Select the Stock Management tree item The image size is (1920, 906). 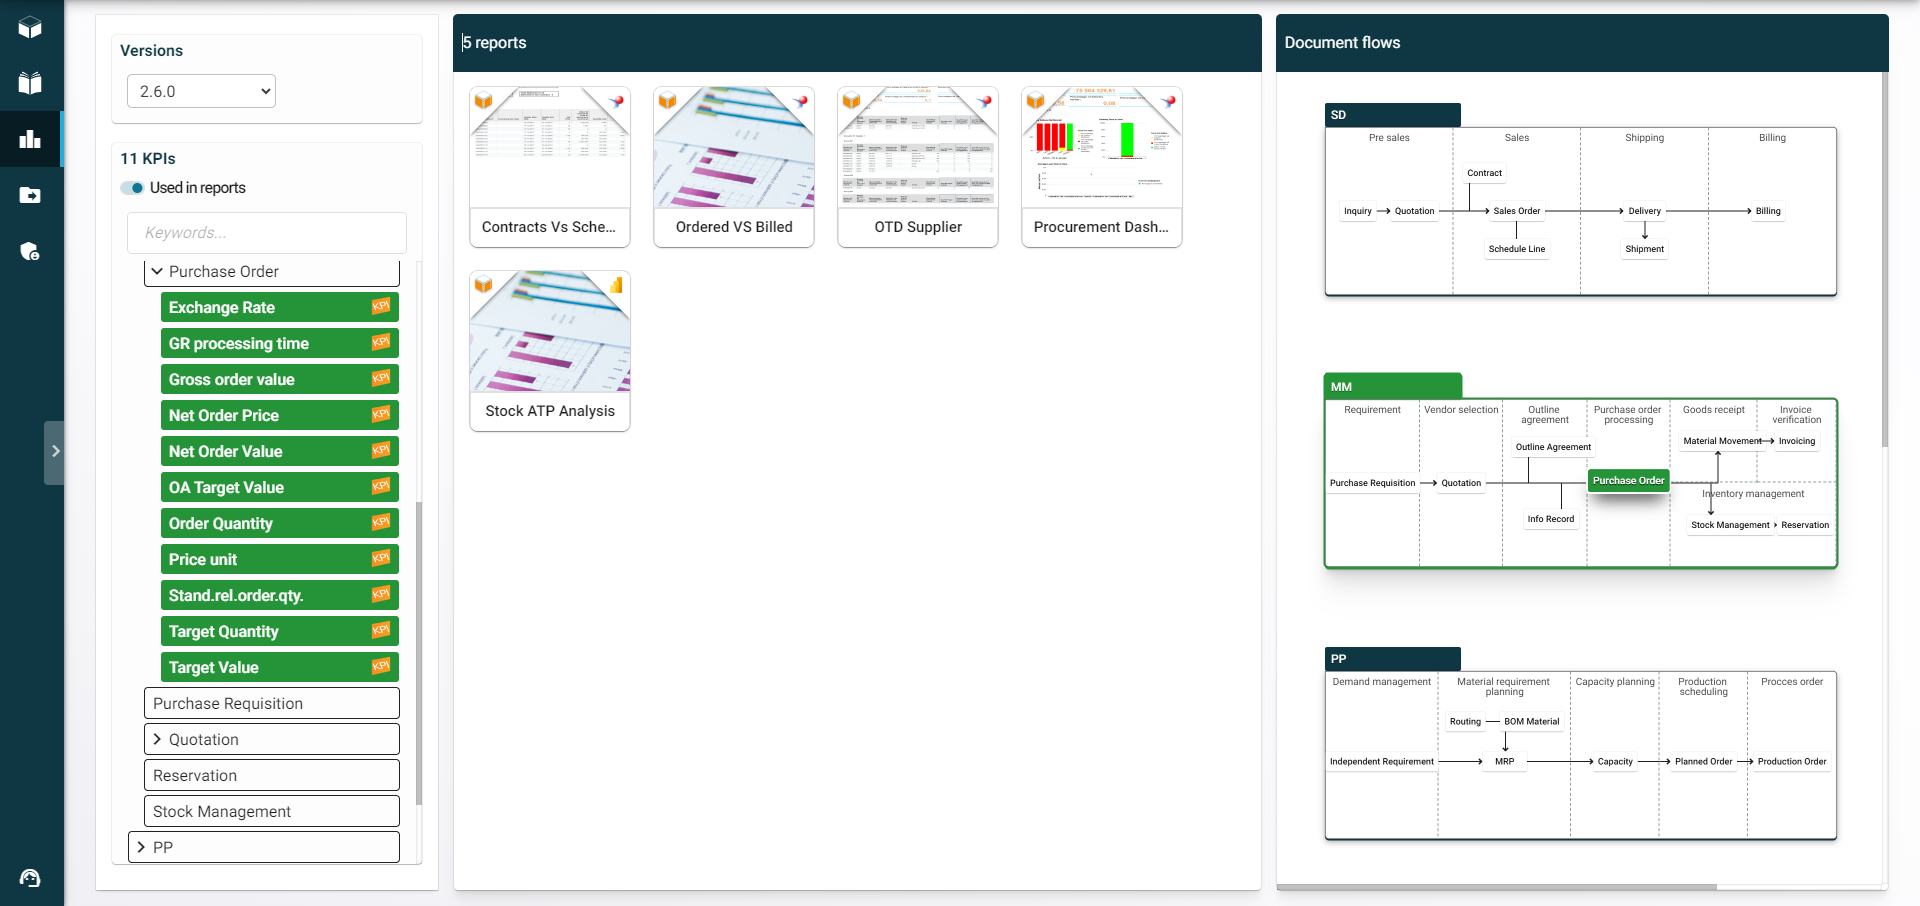(271, 811)
